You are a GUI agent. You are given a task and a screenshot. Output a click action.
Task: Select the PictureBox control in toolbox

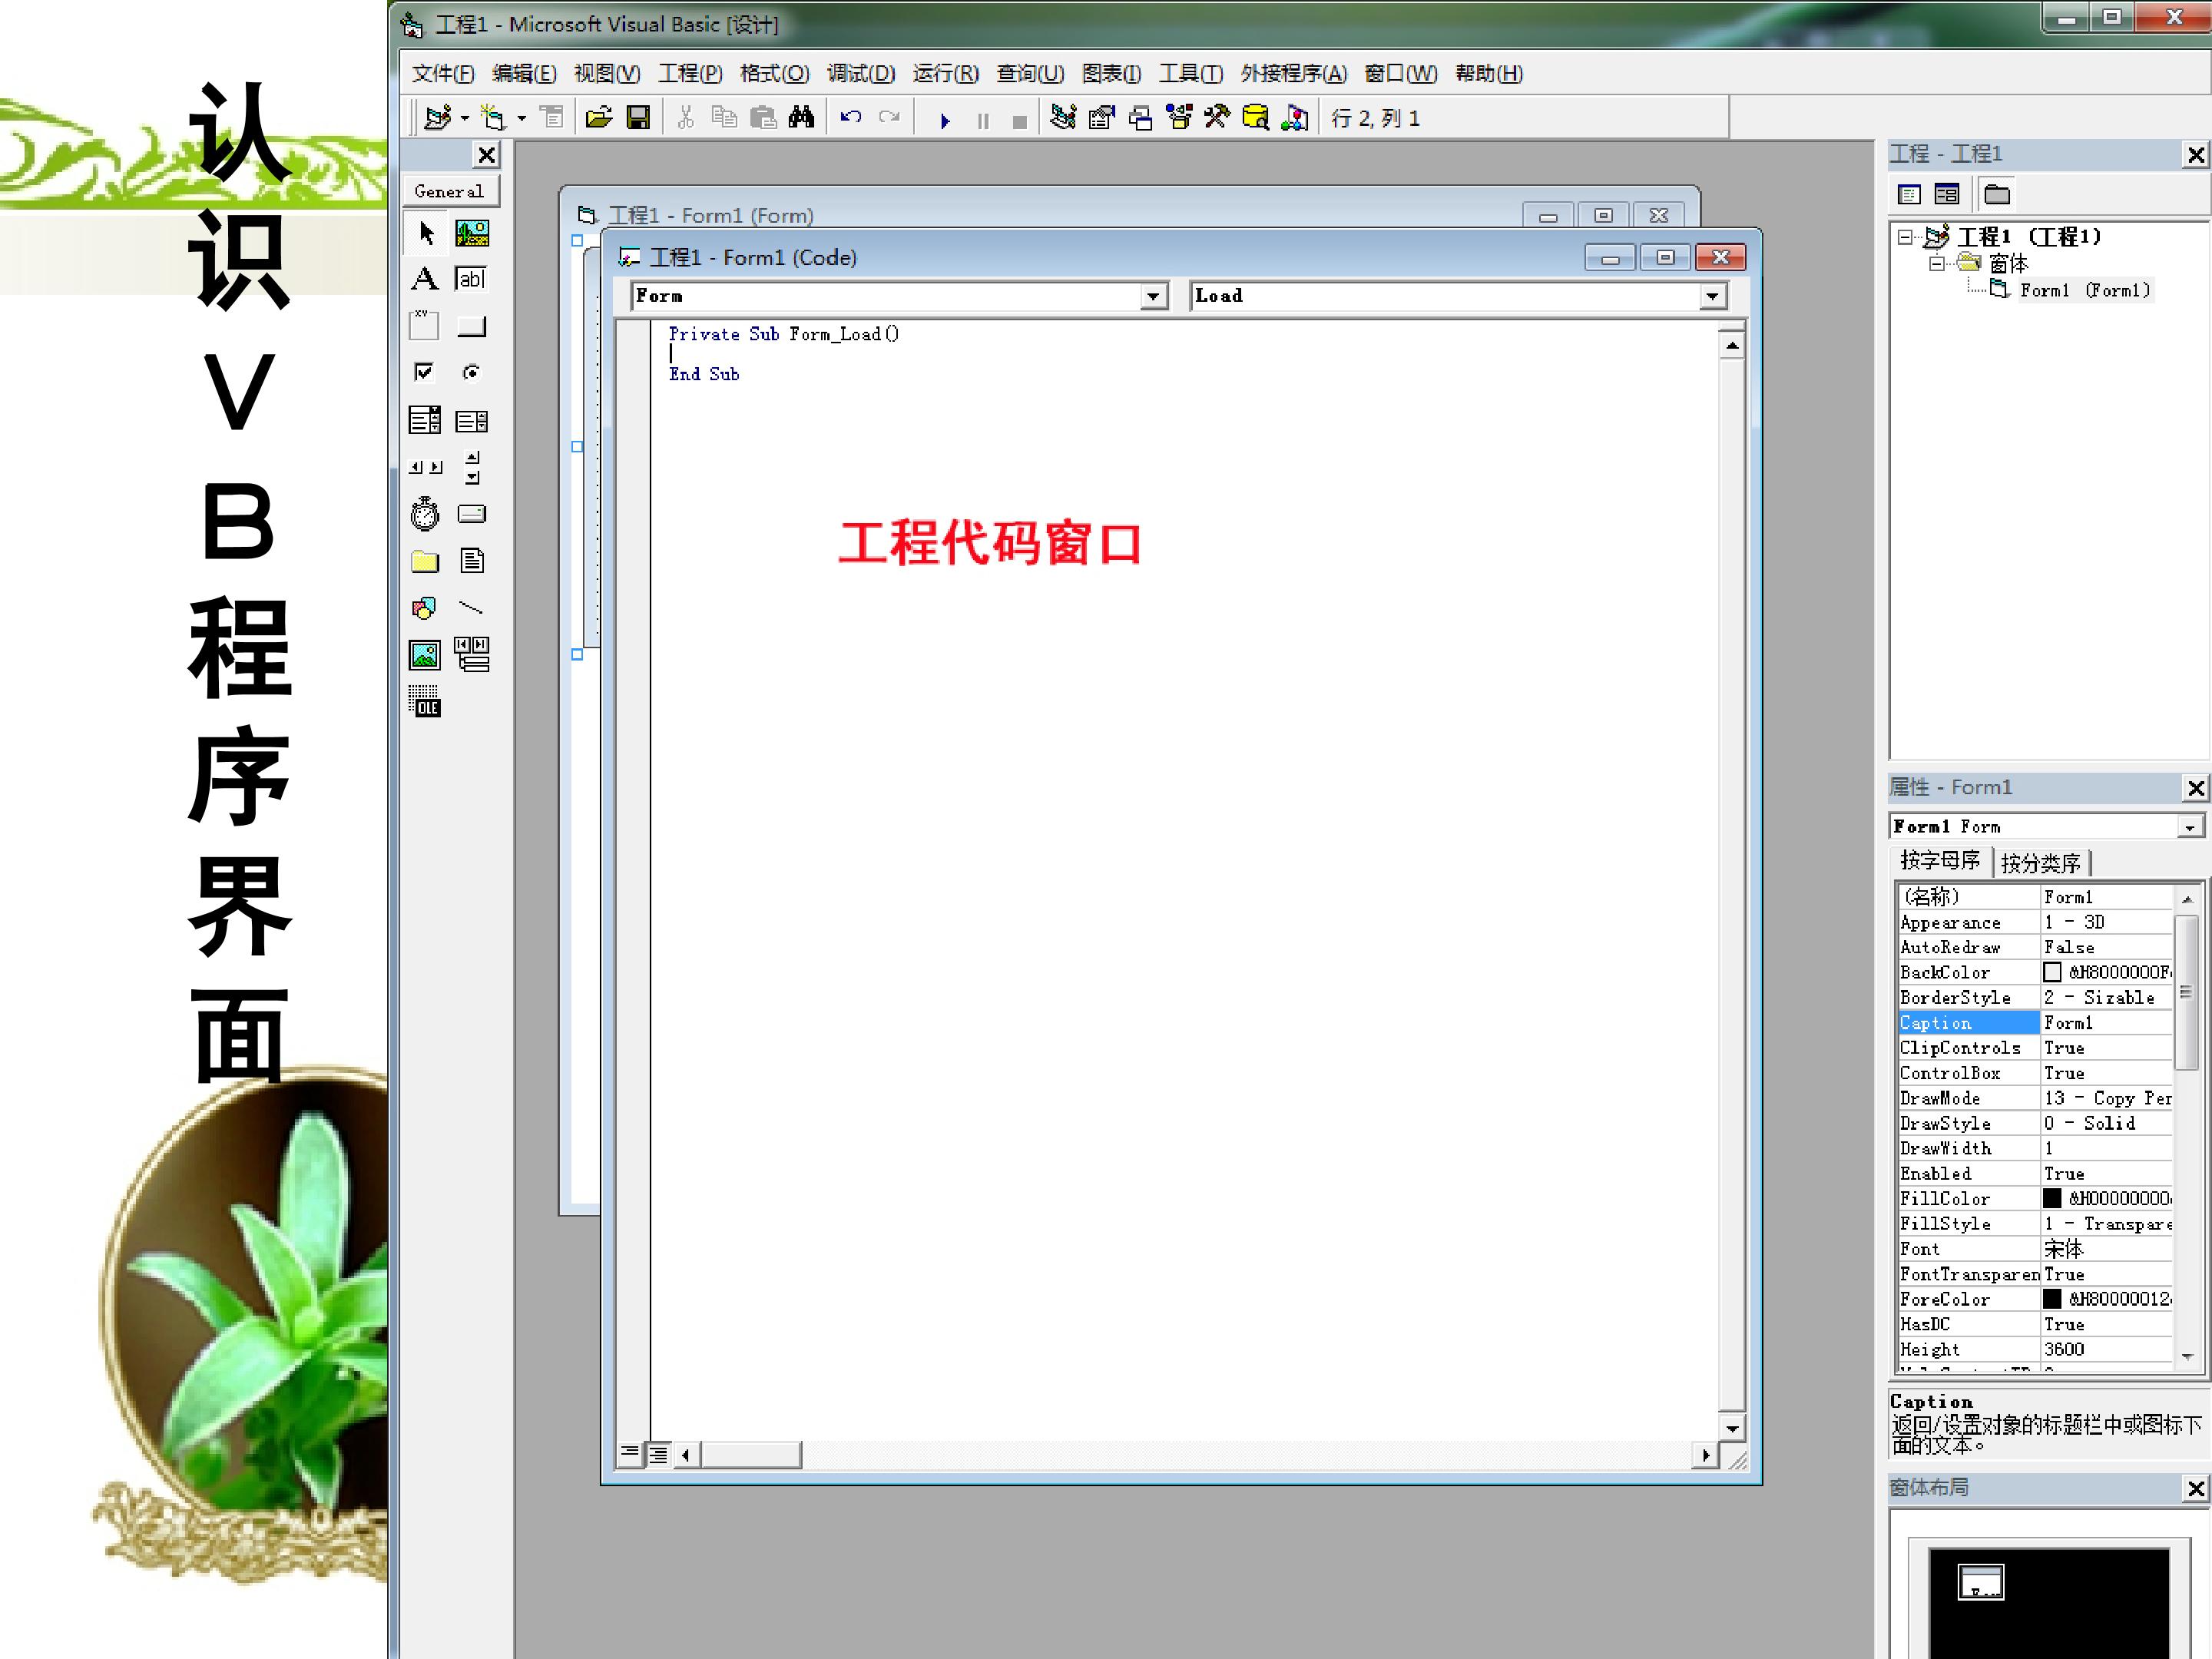tap(472, 233)
